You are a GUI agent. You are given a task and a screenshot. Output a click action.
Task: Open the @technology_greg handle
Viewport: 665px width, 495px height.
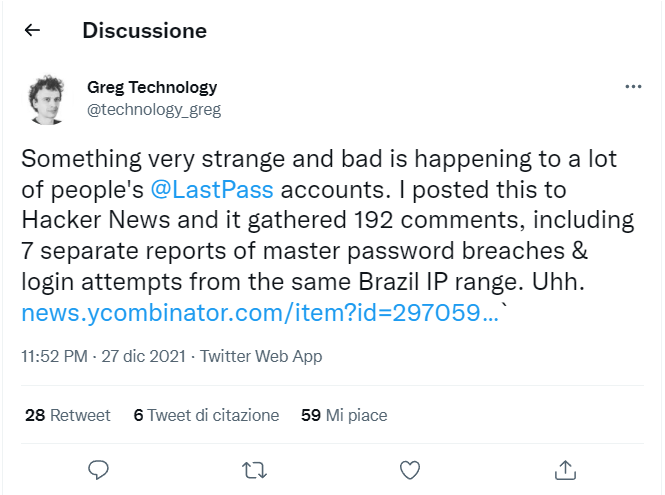154,109
